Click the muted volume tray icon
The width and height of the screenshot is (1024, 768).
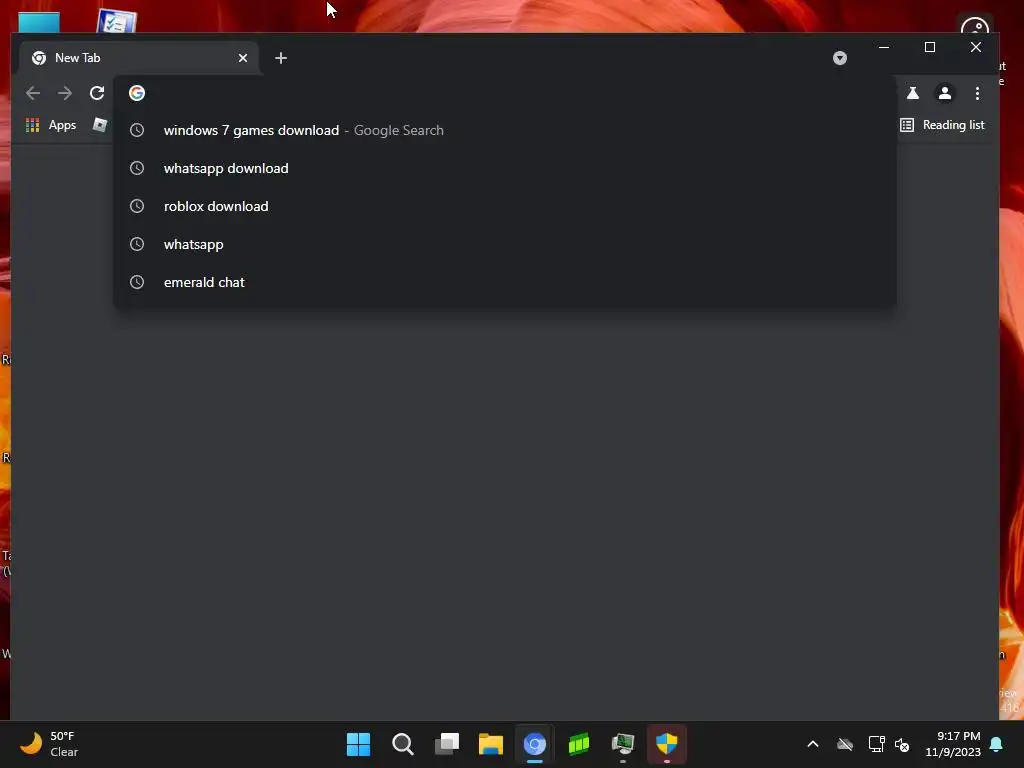(x=902, y=744)
